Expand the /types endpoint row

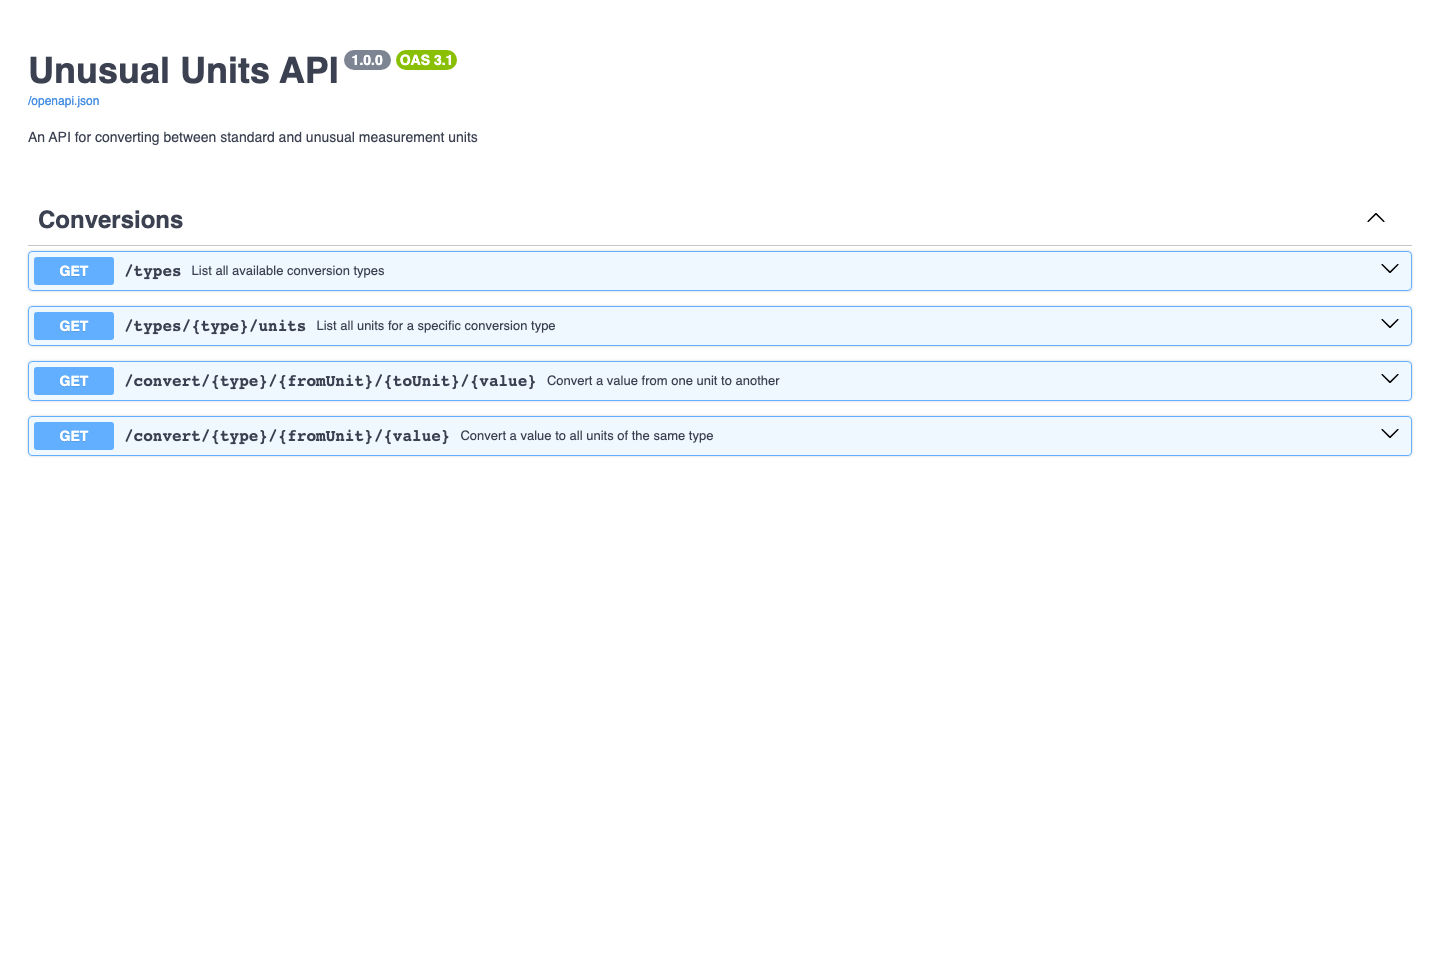point(1389,269)
